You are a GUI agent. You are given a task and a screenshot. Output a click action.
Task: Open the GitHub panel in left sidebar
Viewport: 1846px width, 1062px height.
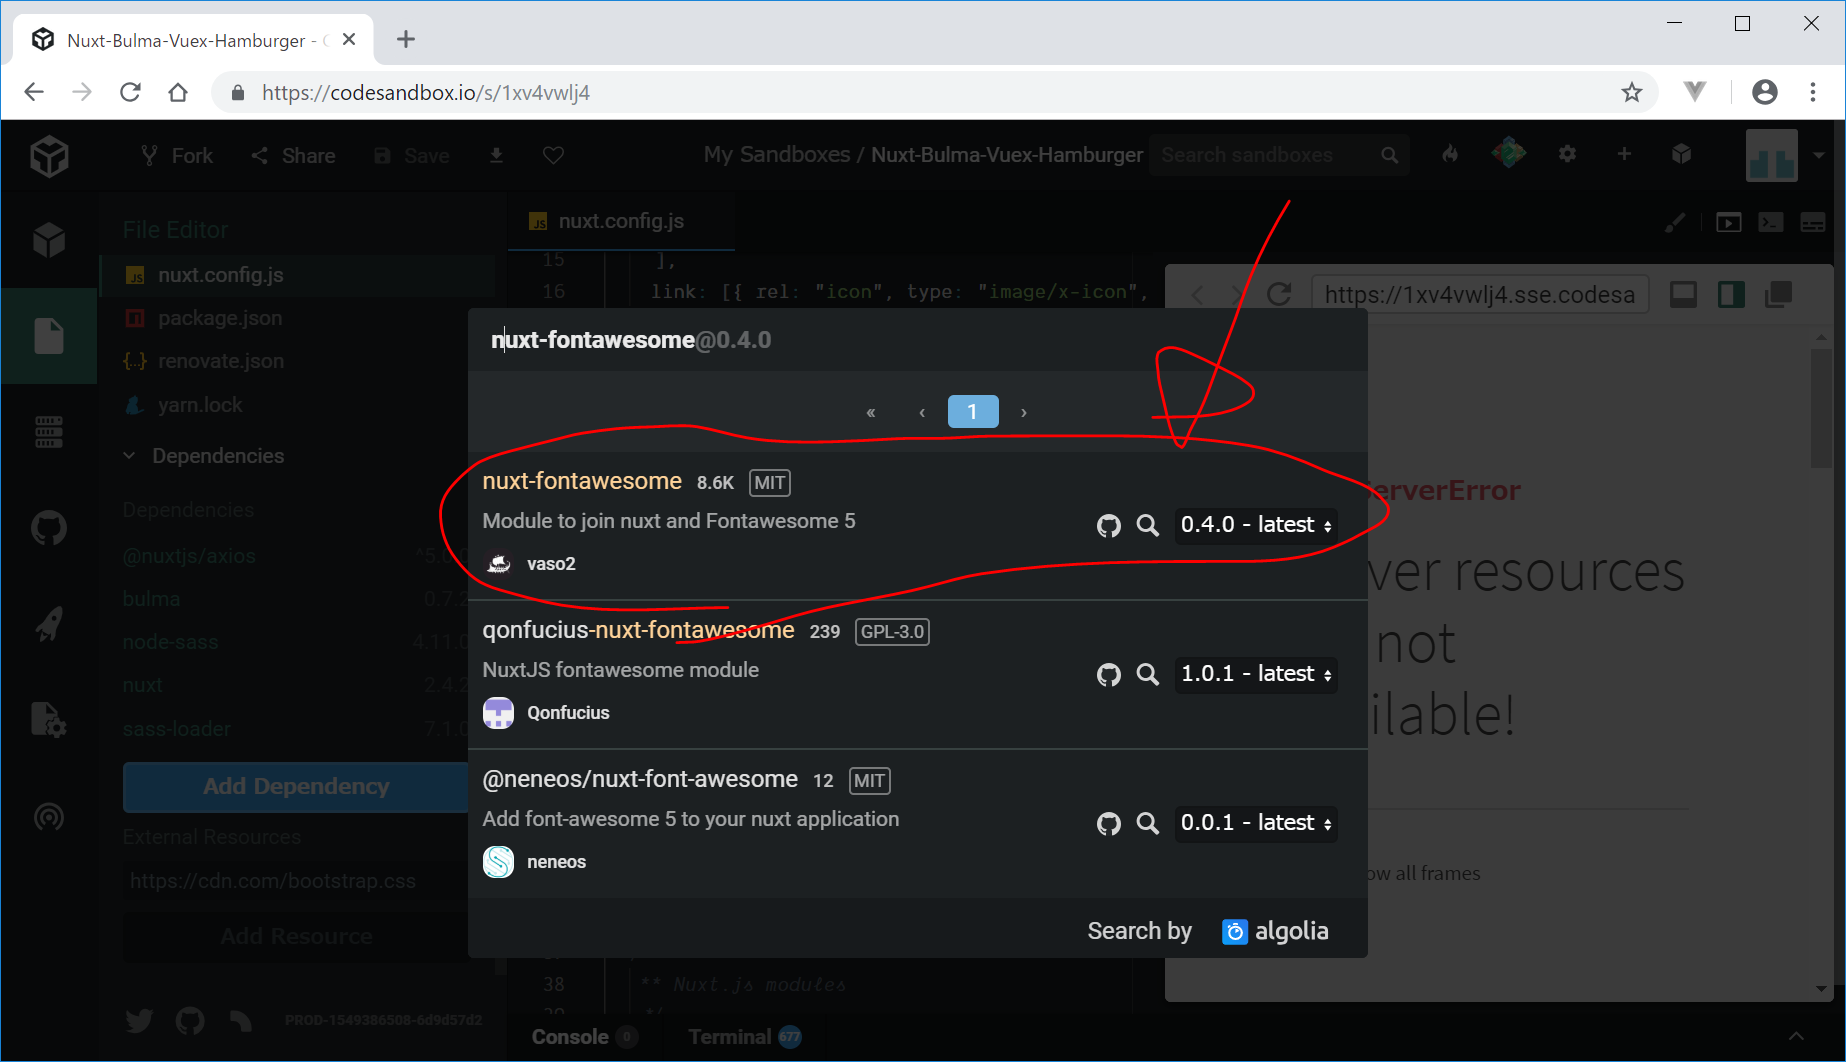coord(49,528)
